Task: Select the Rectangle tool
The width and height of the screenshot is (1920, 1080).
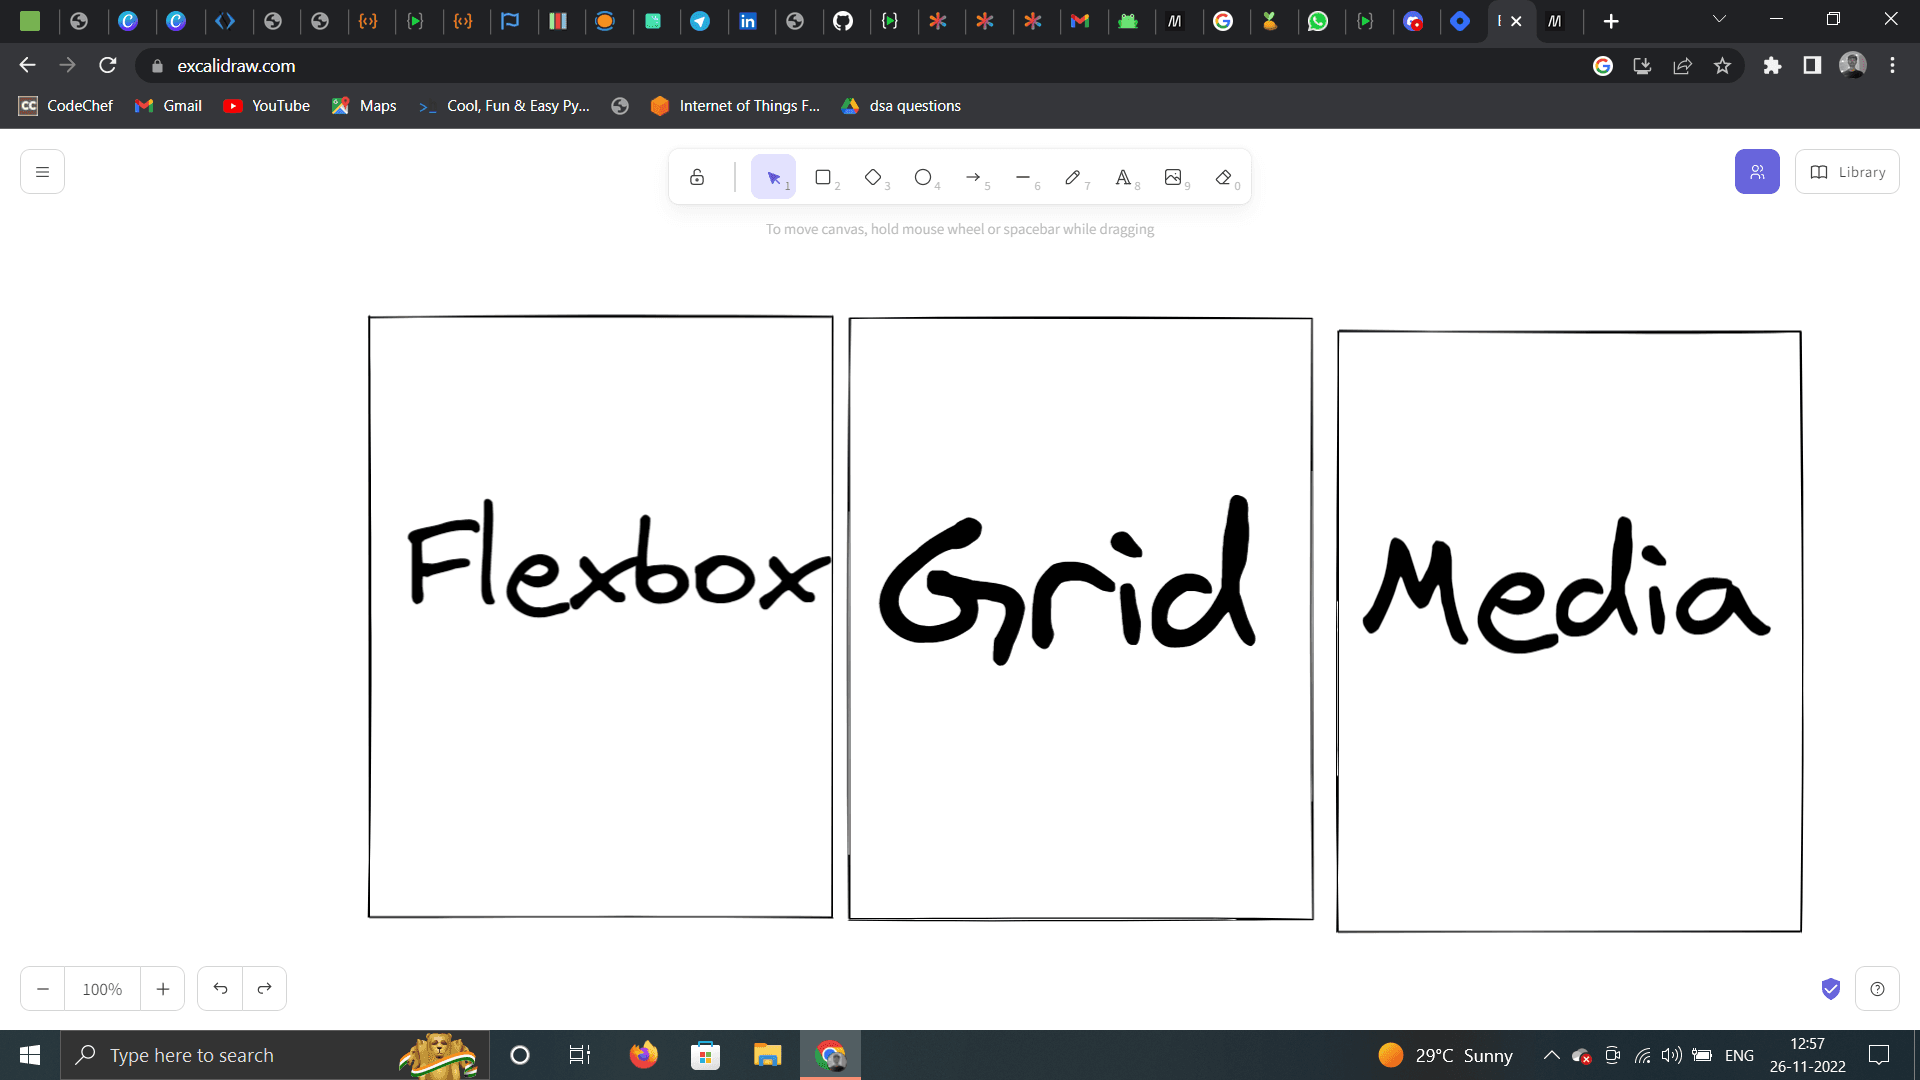Action: coord(823,177)
